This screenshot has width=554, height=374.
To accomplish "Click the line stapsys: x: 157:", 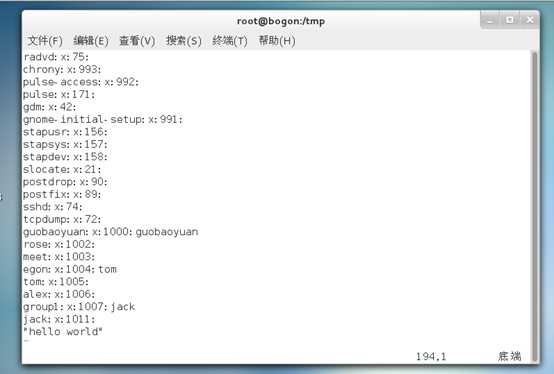I will click(x=65, y=144).
